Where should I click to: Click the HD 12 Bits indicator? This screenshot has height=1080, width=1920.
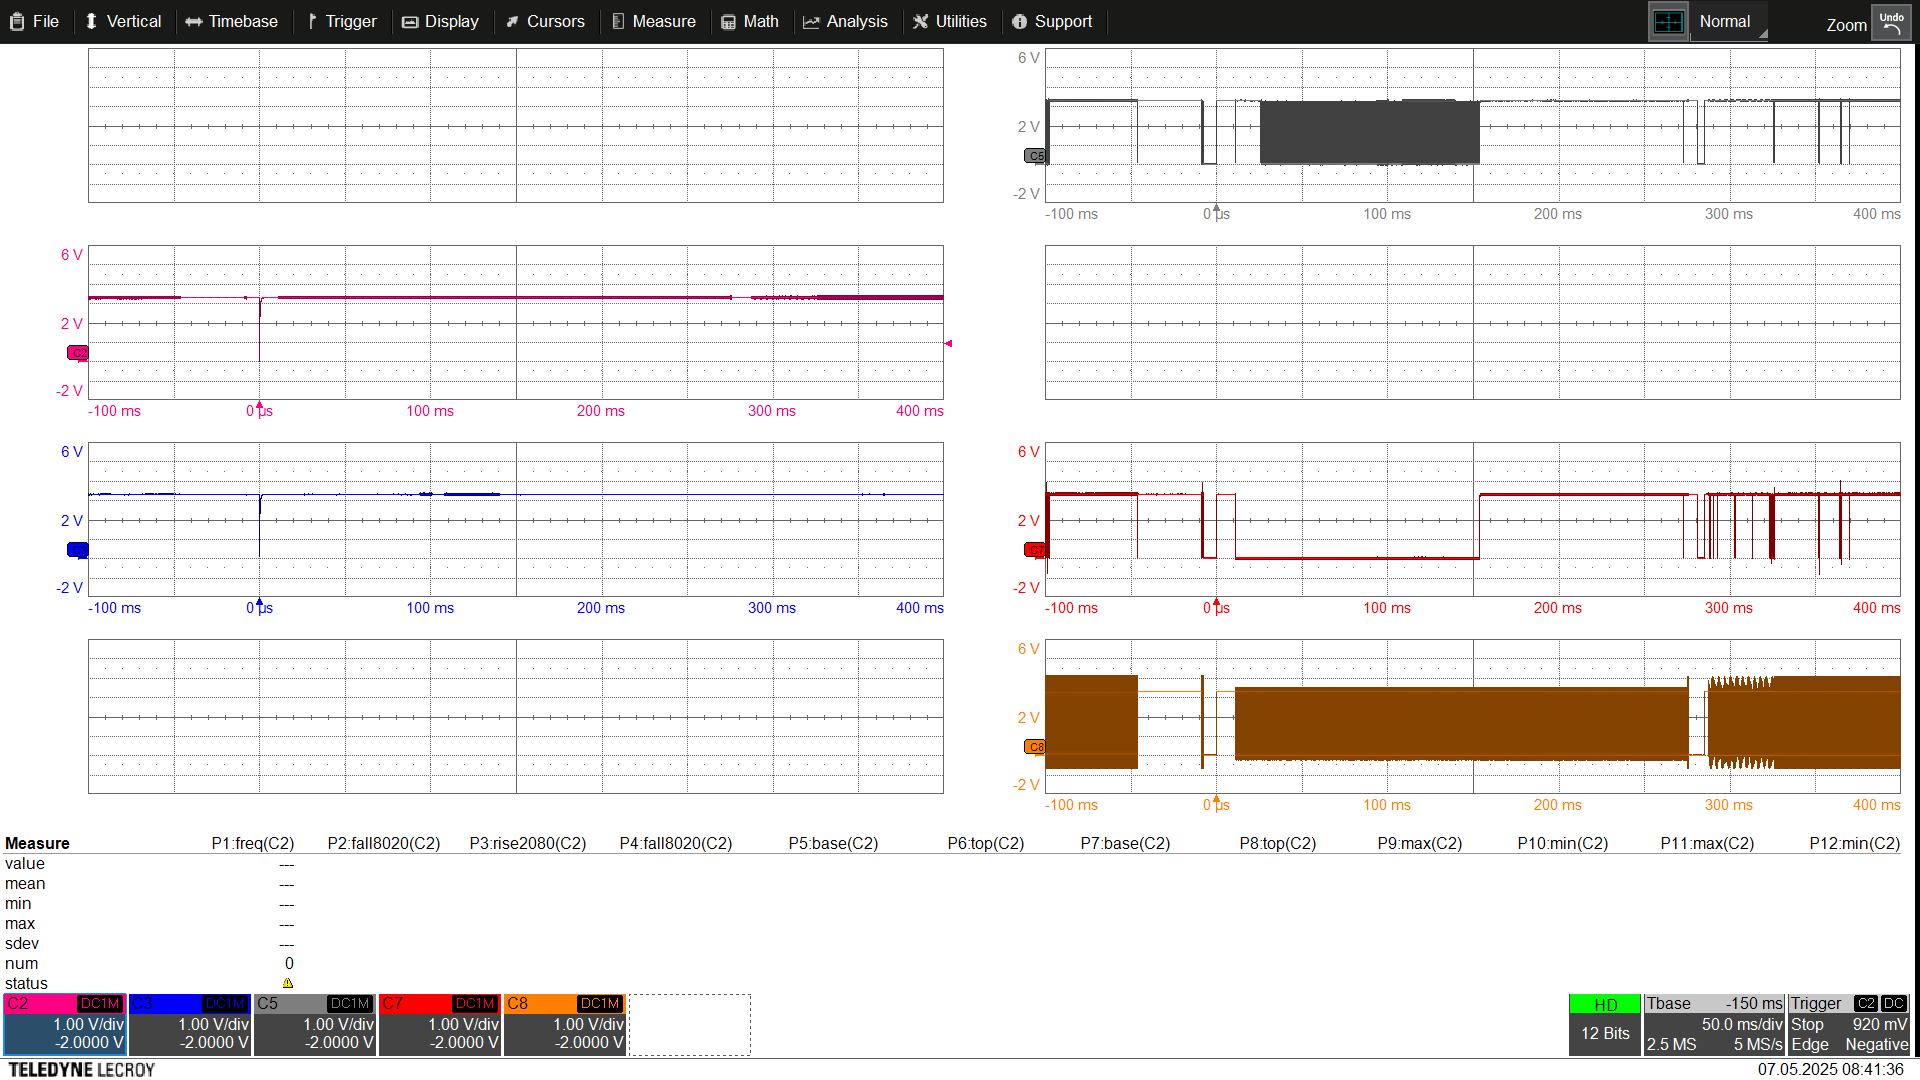[x=1604, y=1025]
